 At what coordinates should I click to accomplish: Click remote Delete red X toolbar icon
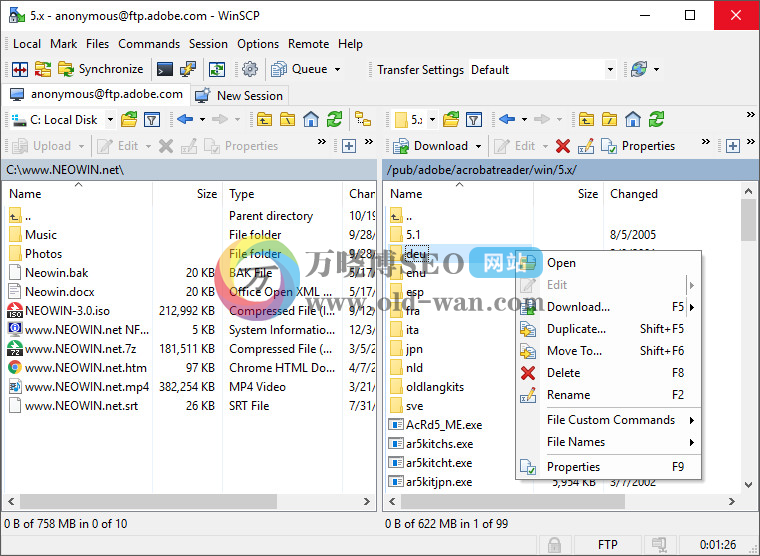[x=563, y=146]
